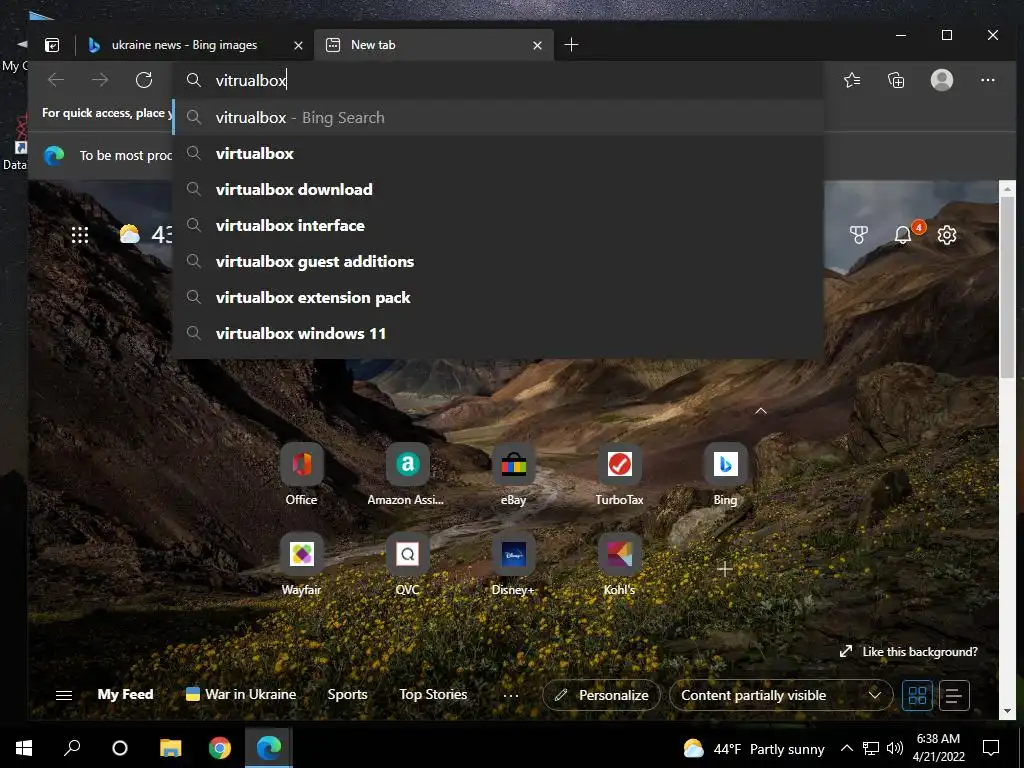Open page settings gear icon
Screen dimensions: 1024x768
(x=947, y=235)
